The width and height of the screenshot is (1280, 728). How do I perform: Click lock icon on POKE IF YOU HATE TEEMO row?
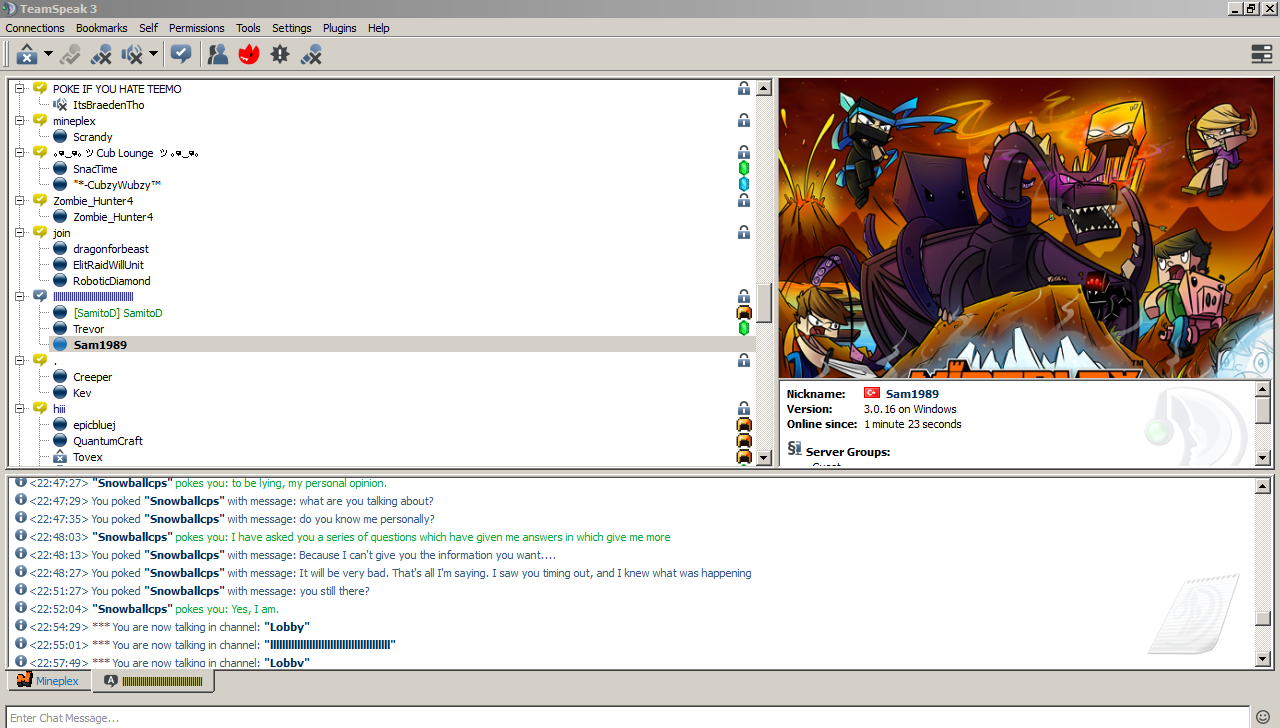coord(743,89)
